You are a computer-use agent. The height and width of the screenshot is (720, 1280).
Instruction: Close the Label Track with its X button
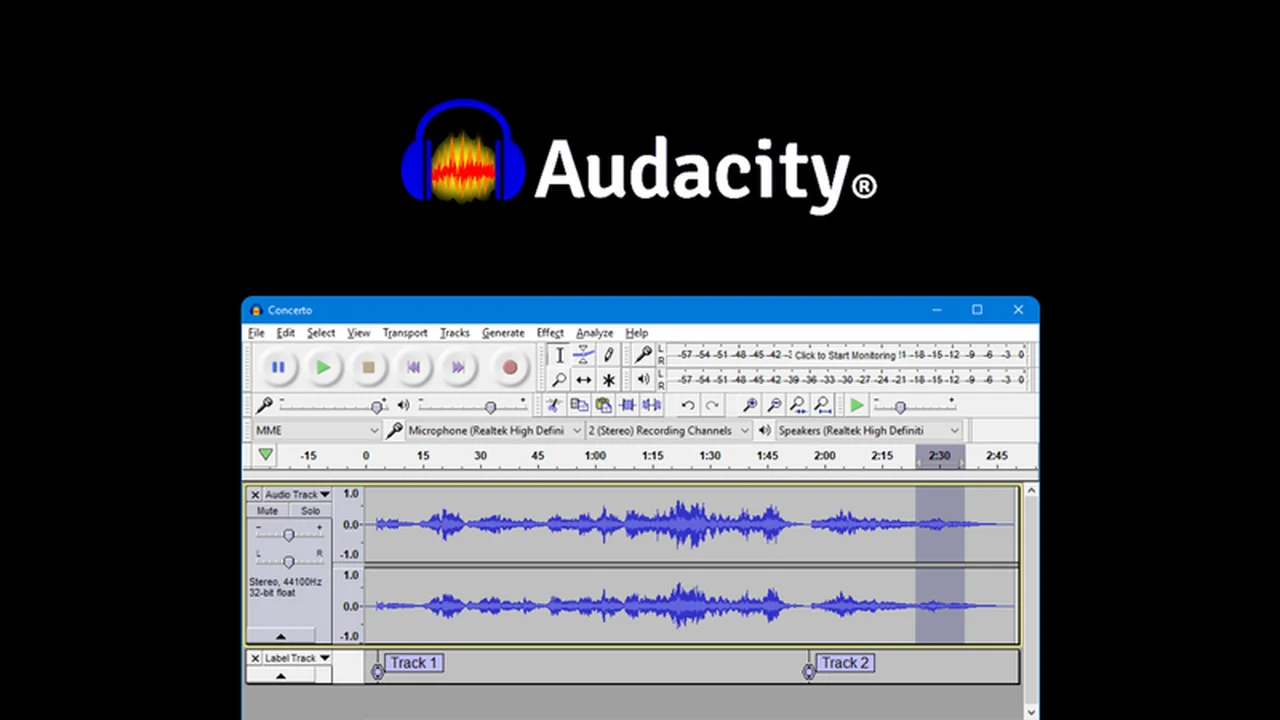255,658
